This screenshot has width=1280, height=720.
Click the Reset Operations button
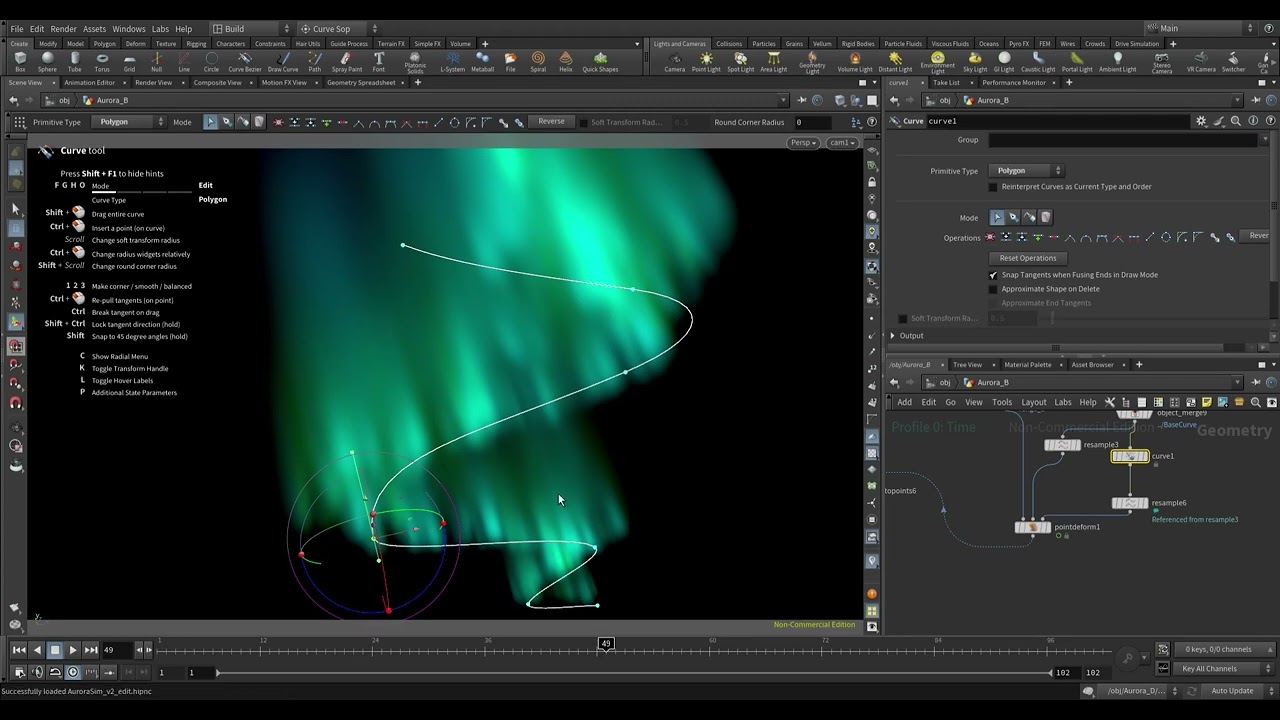tap(1027, 258)
